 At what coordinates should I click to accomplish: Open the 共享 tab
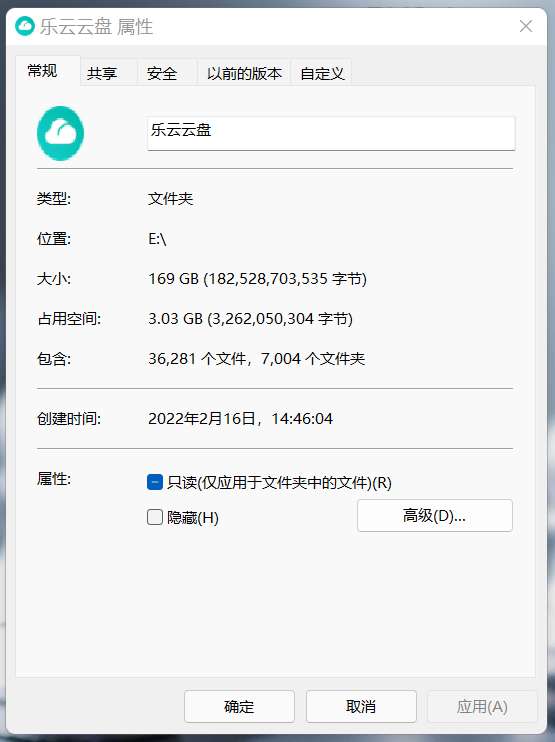pos(102,73)
